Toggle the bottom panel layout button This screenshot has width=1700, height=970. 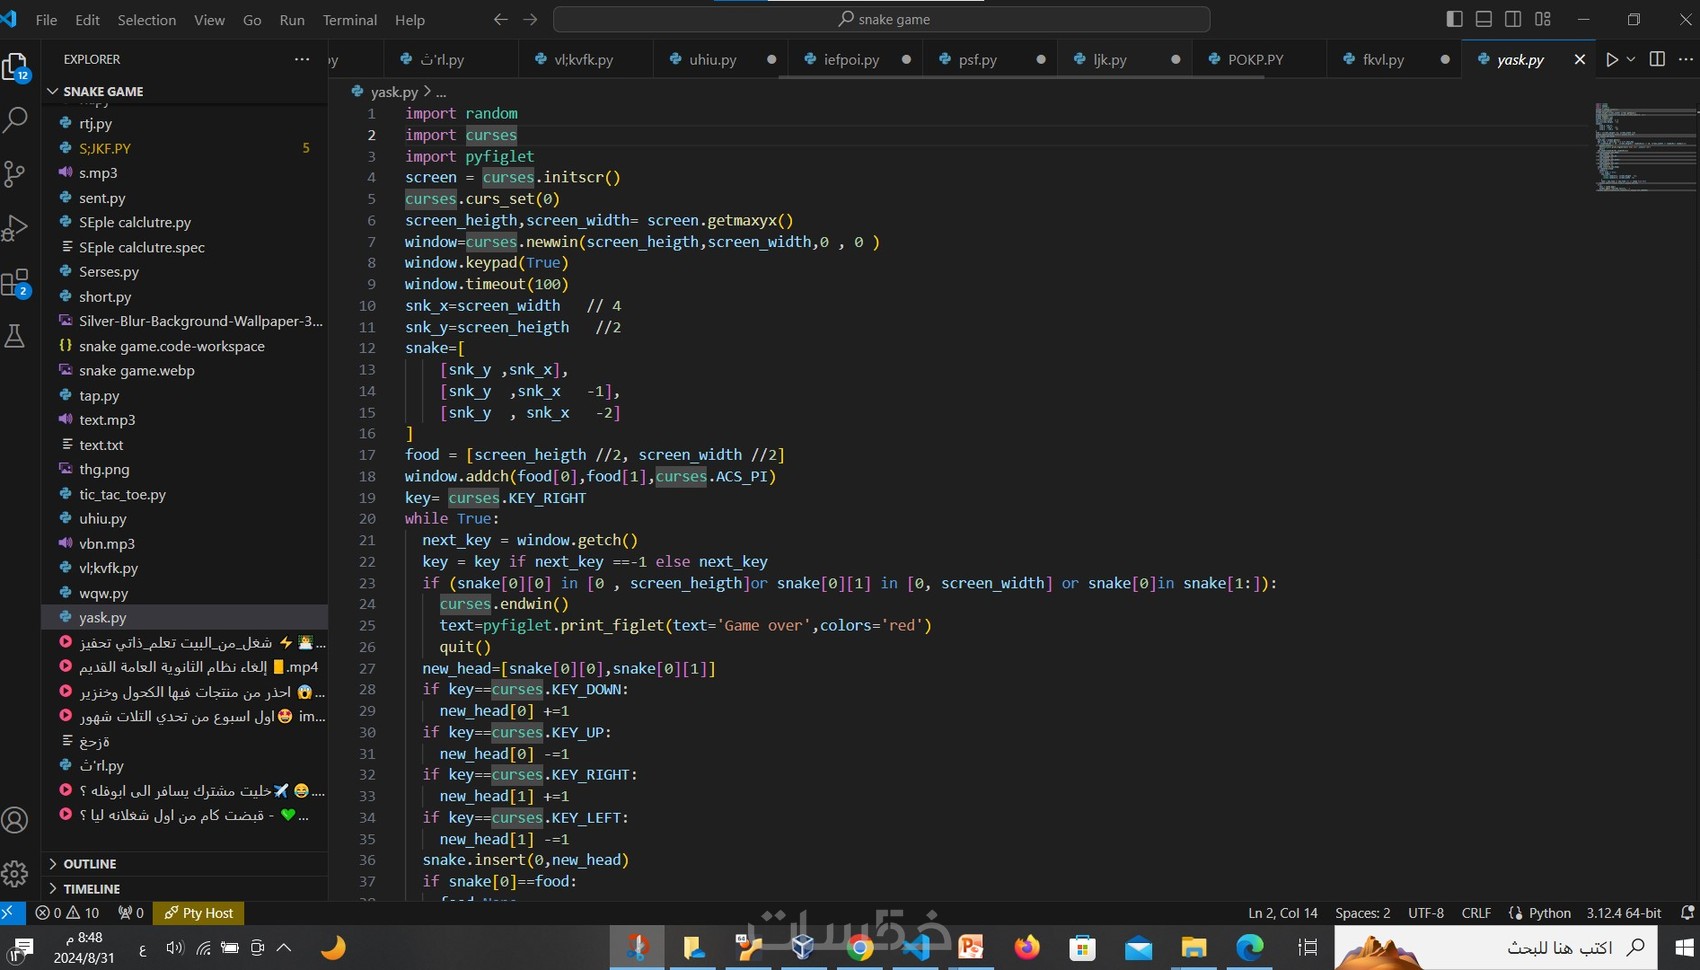click(1484, 19)
